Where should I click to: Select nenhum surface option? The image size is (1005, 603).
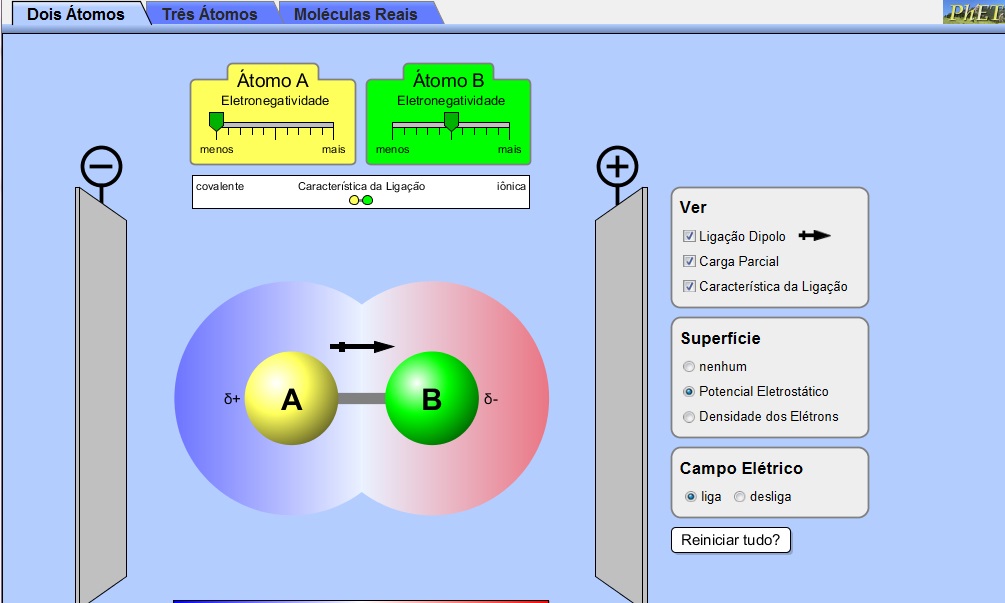(x=689, y=367)
